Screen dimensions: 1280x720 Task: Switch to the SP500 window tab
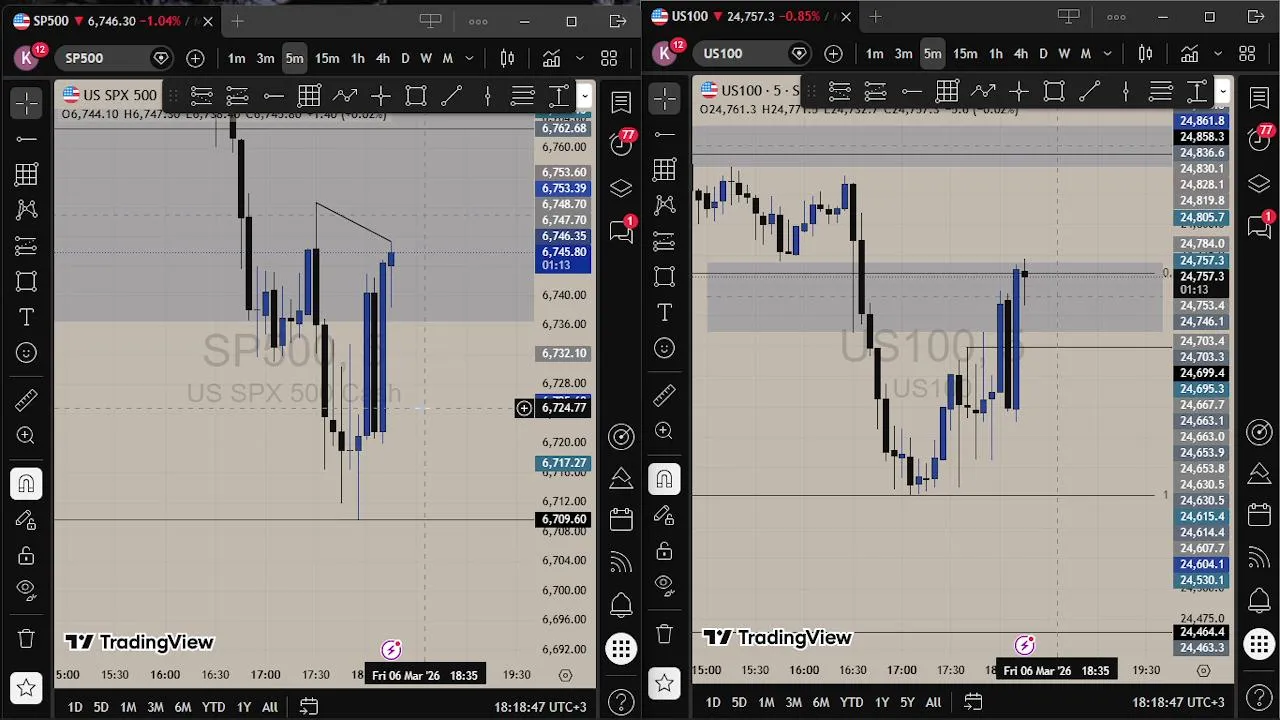[112, 21]
